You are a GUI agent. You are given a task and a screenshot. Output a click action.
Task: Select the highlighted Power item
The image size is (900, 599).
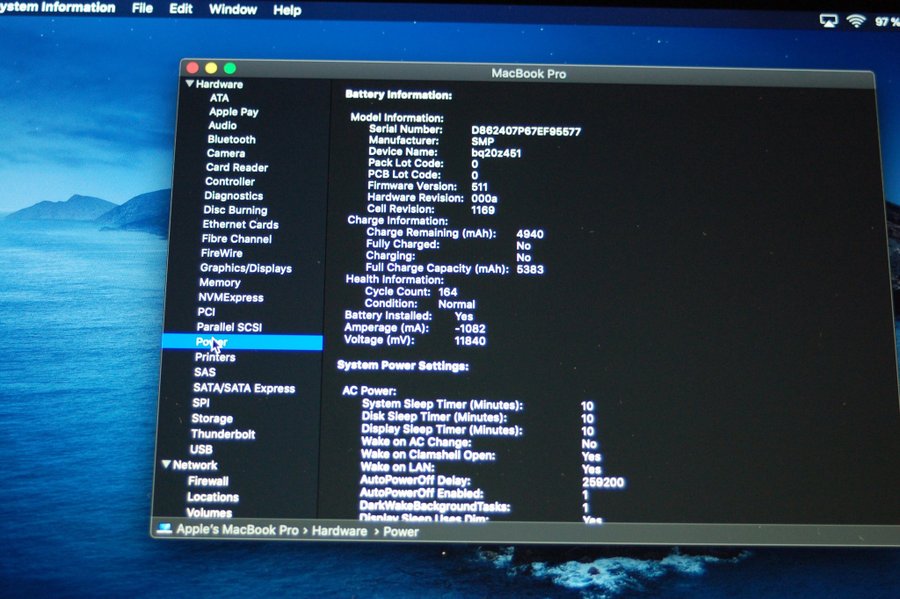pos(242,343)
